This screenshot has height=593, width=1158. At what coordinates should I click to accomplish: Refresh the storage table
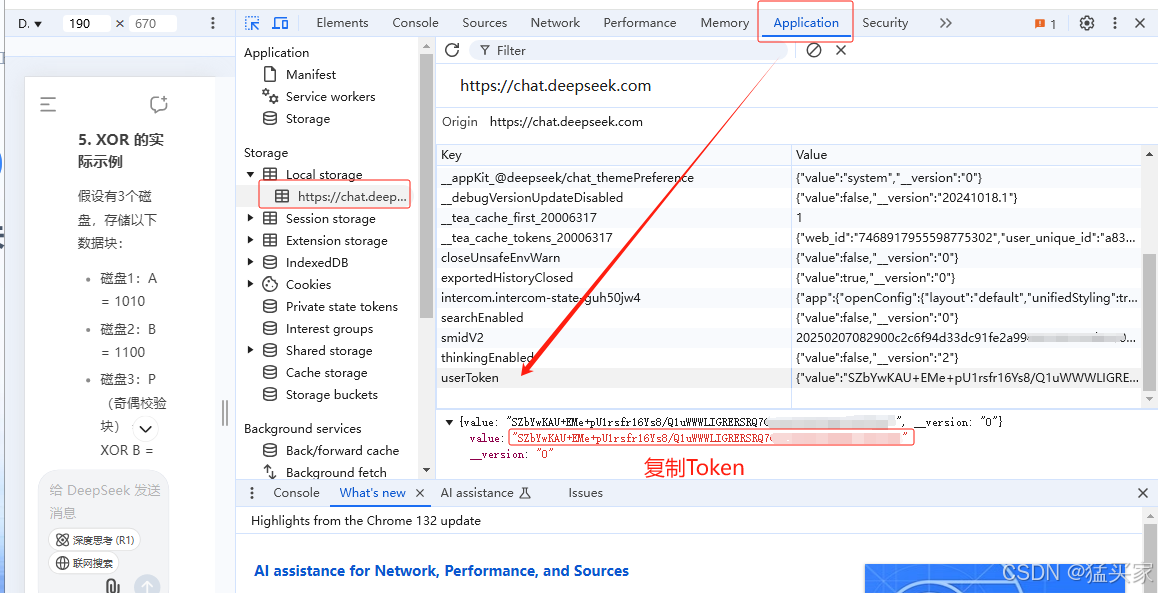pyautogui.click(x=452, y=50)
